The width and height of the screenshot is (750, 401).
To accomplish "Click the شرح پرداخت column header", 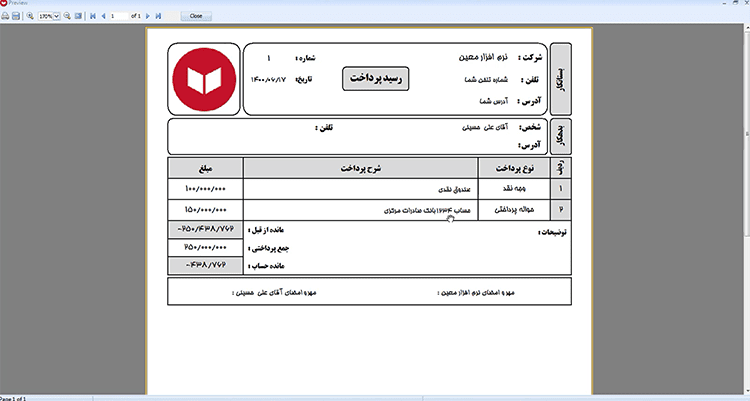I will [x=361, y=168].
